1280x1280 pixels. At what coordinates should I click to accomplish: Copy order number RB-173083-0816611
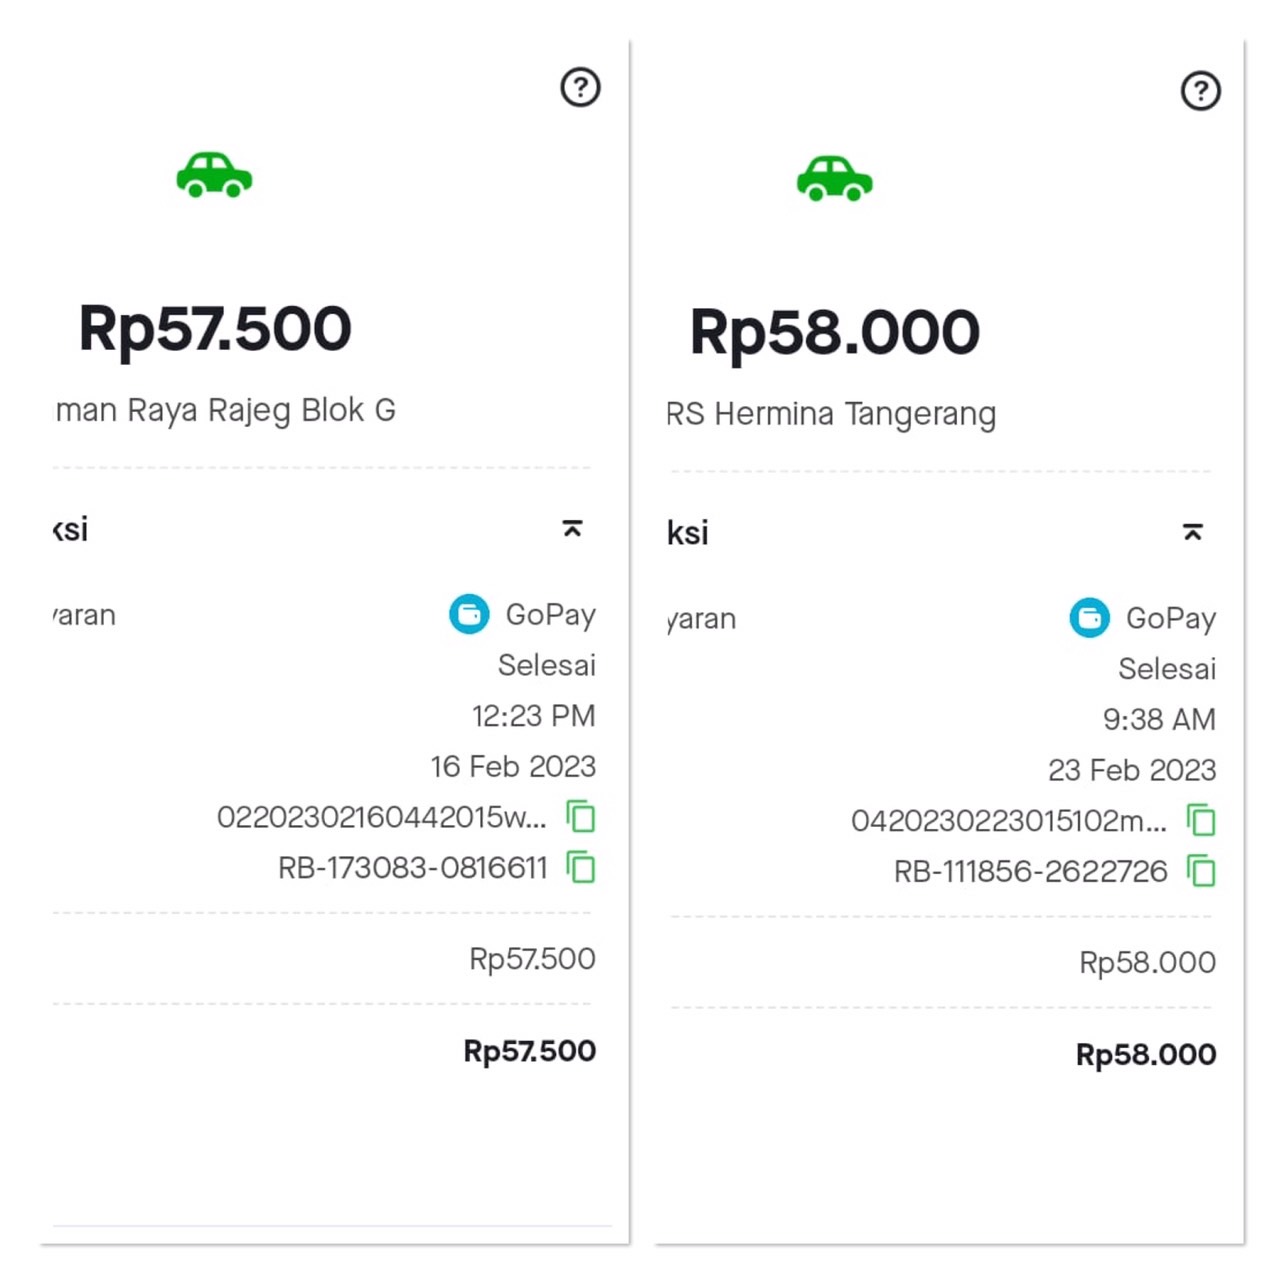click(581, 867)
